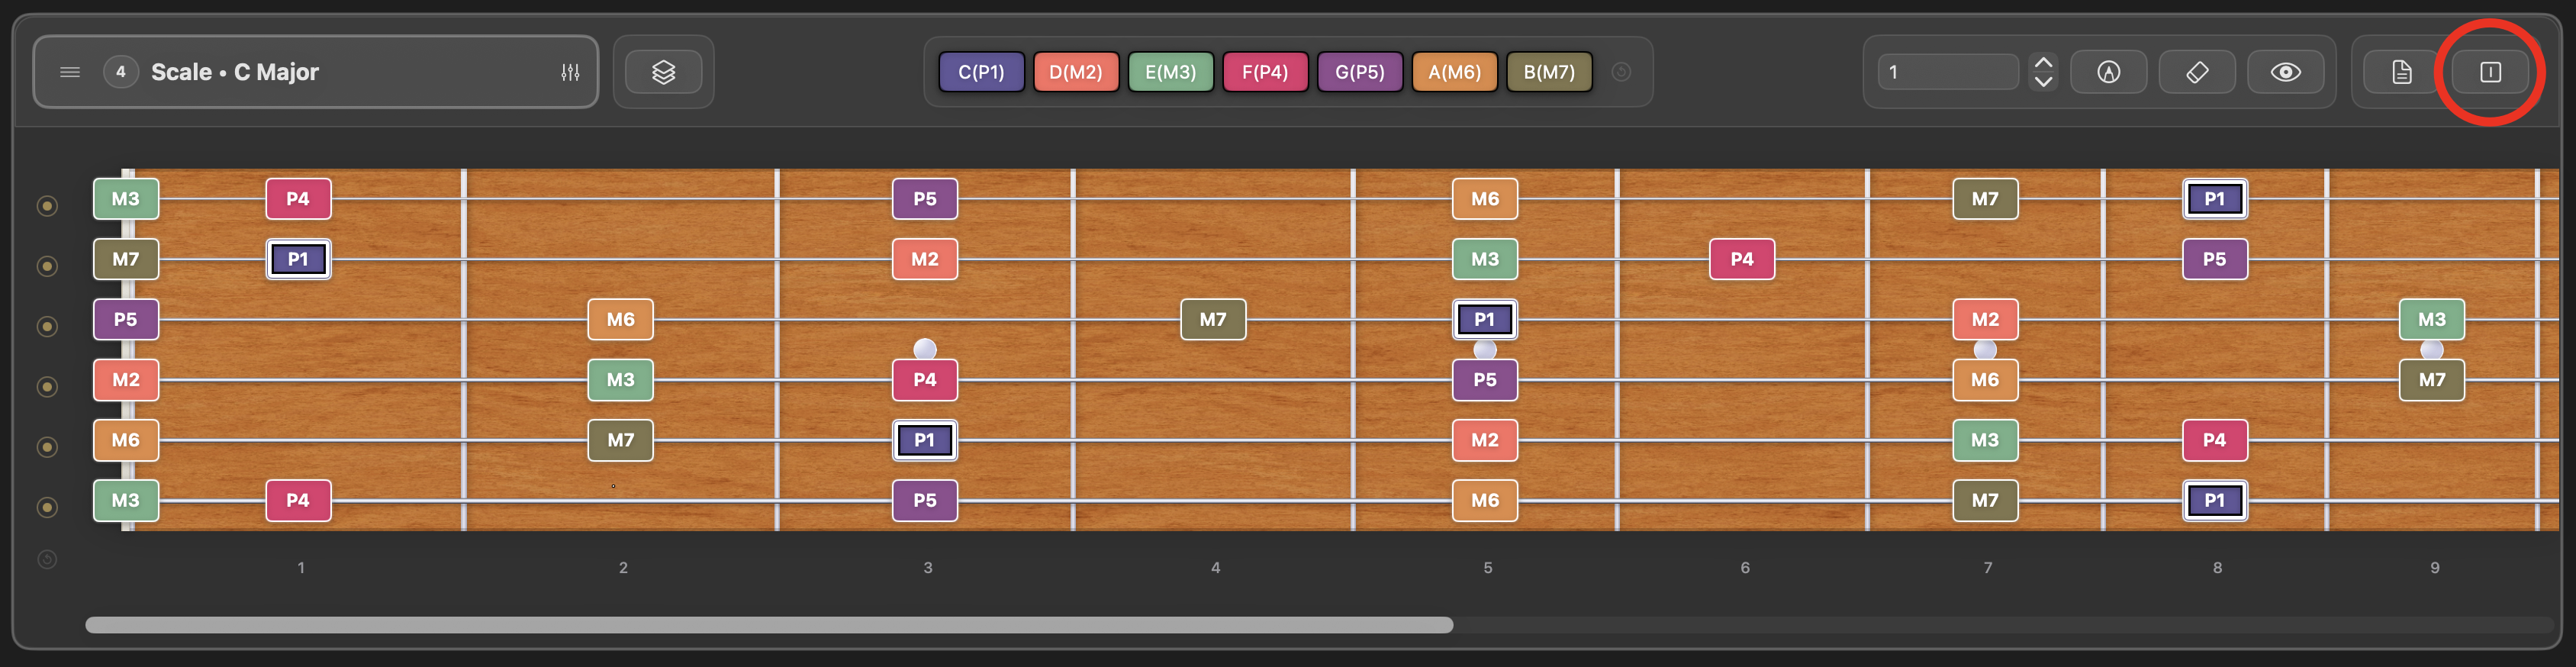Image resolution: width=2576 pixels, height=667 pixels.
Task: Click the P5 marker at fret 5
Action: click(1484, 380)
